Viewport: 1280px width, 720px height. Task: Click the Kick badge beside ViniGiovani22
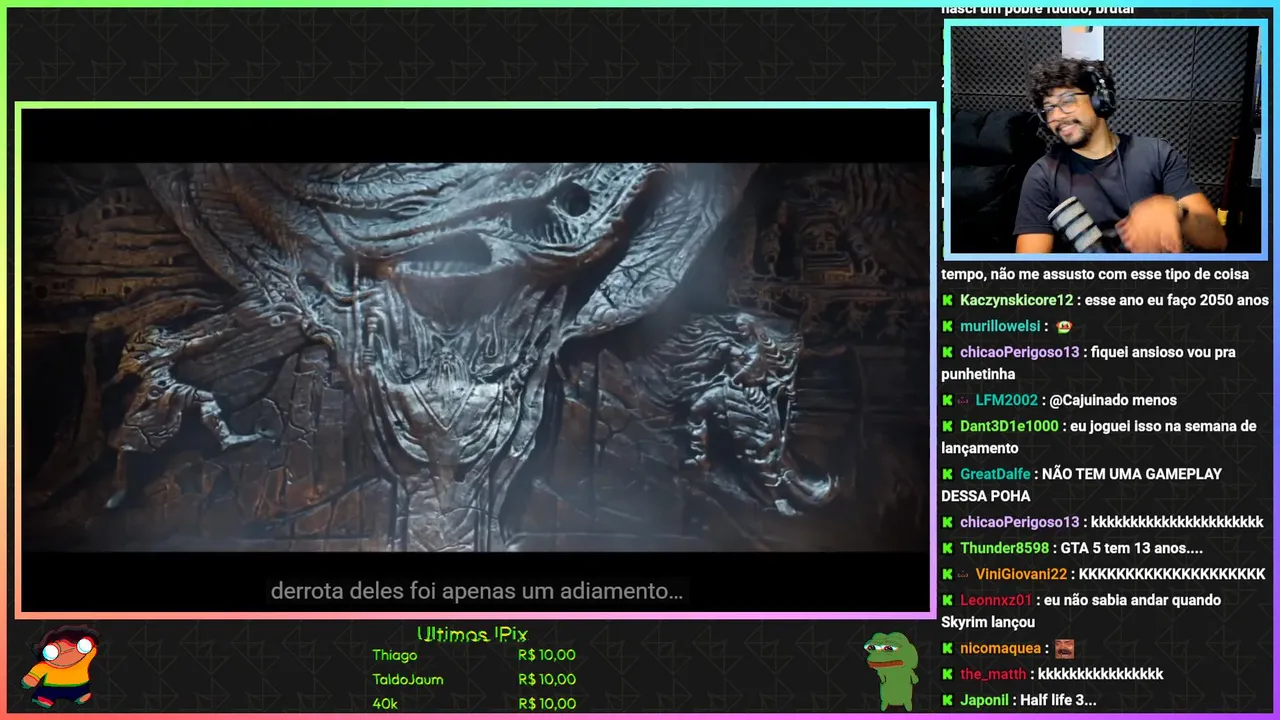(x=947, y=574)
